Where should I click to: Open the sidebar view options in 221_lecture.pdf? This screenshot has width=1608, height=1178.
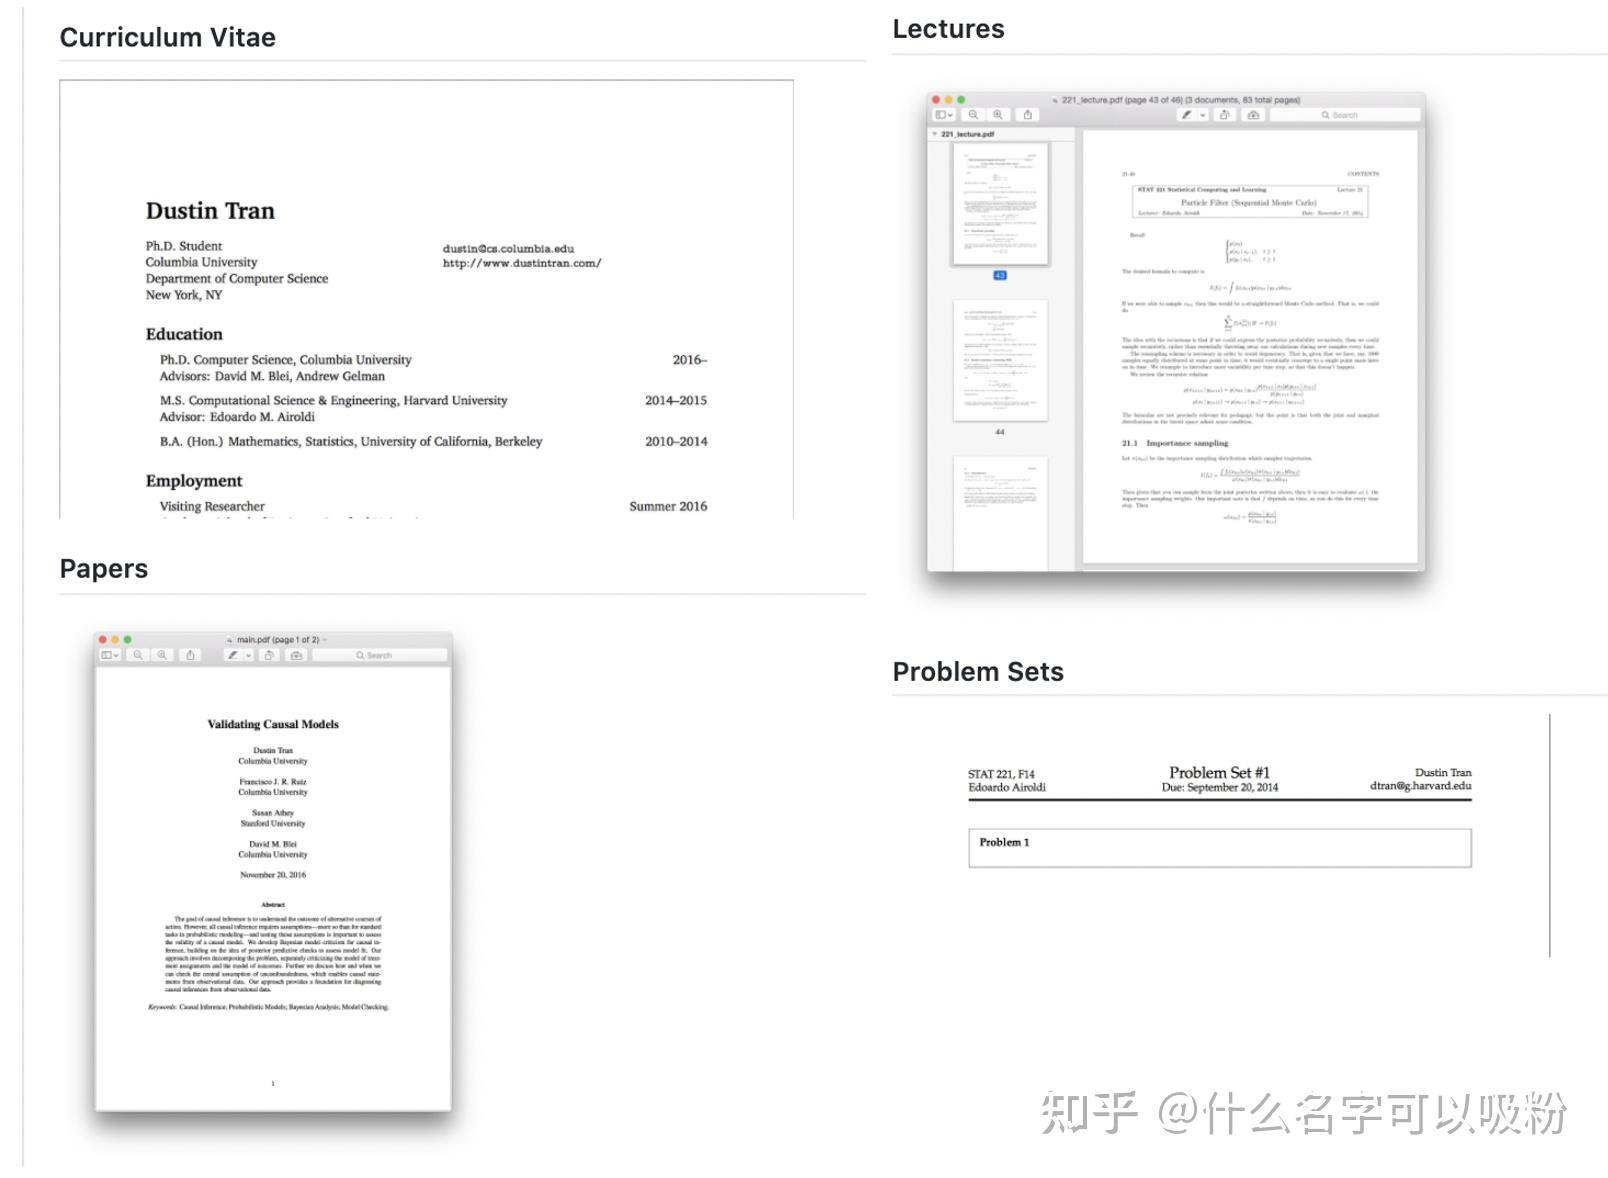pyautogui.click(x=942, y=114)
